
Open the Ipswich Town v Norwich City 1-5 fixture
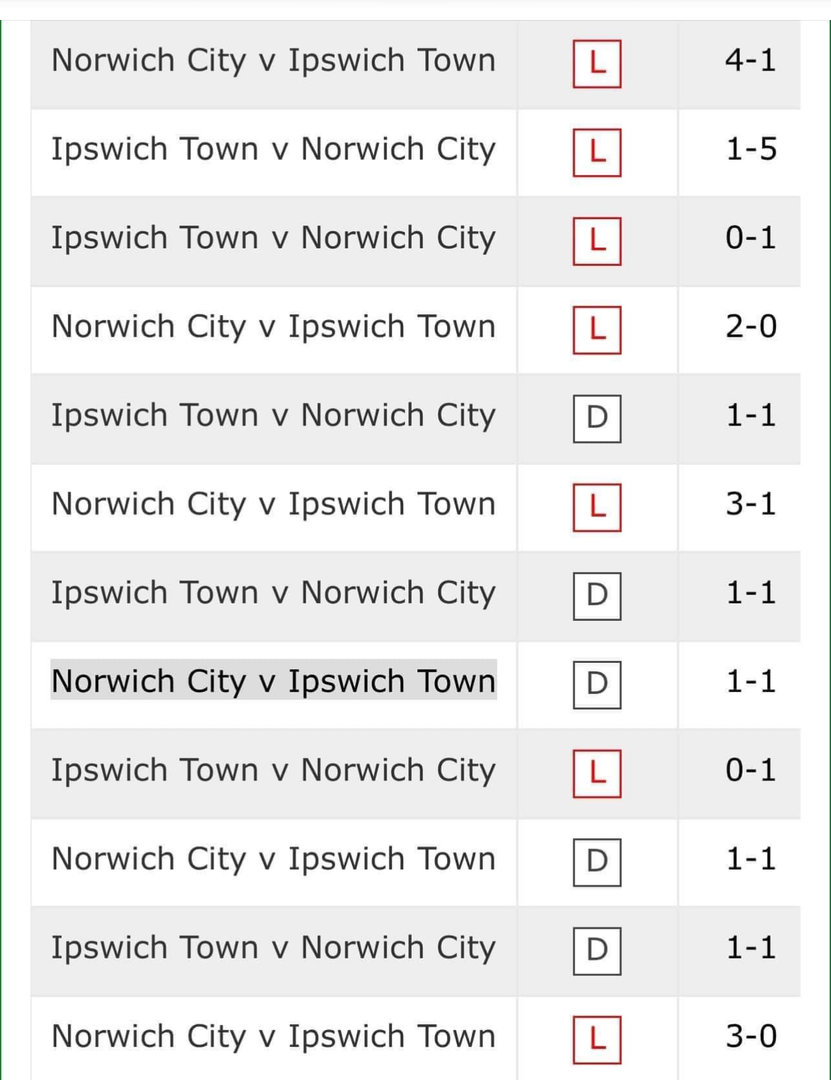[x=273, y=149]
